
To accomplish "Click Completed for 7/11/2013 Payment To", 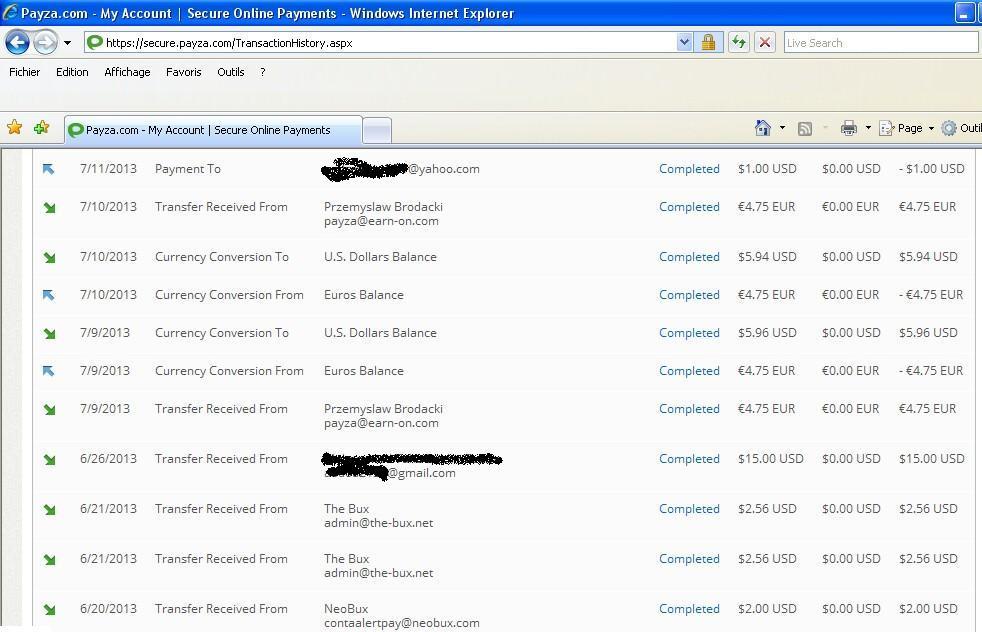I will (x=689, y=168).
